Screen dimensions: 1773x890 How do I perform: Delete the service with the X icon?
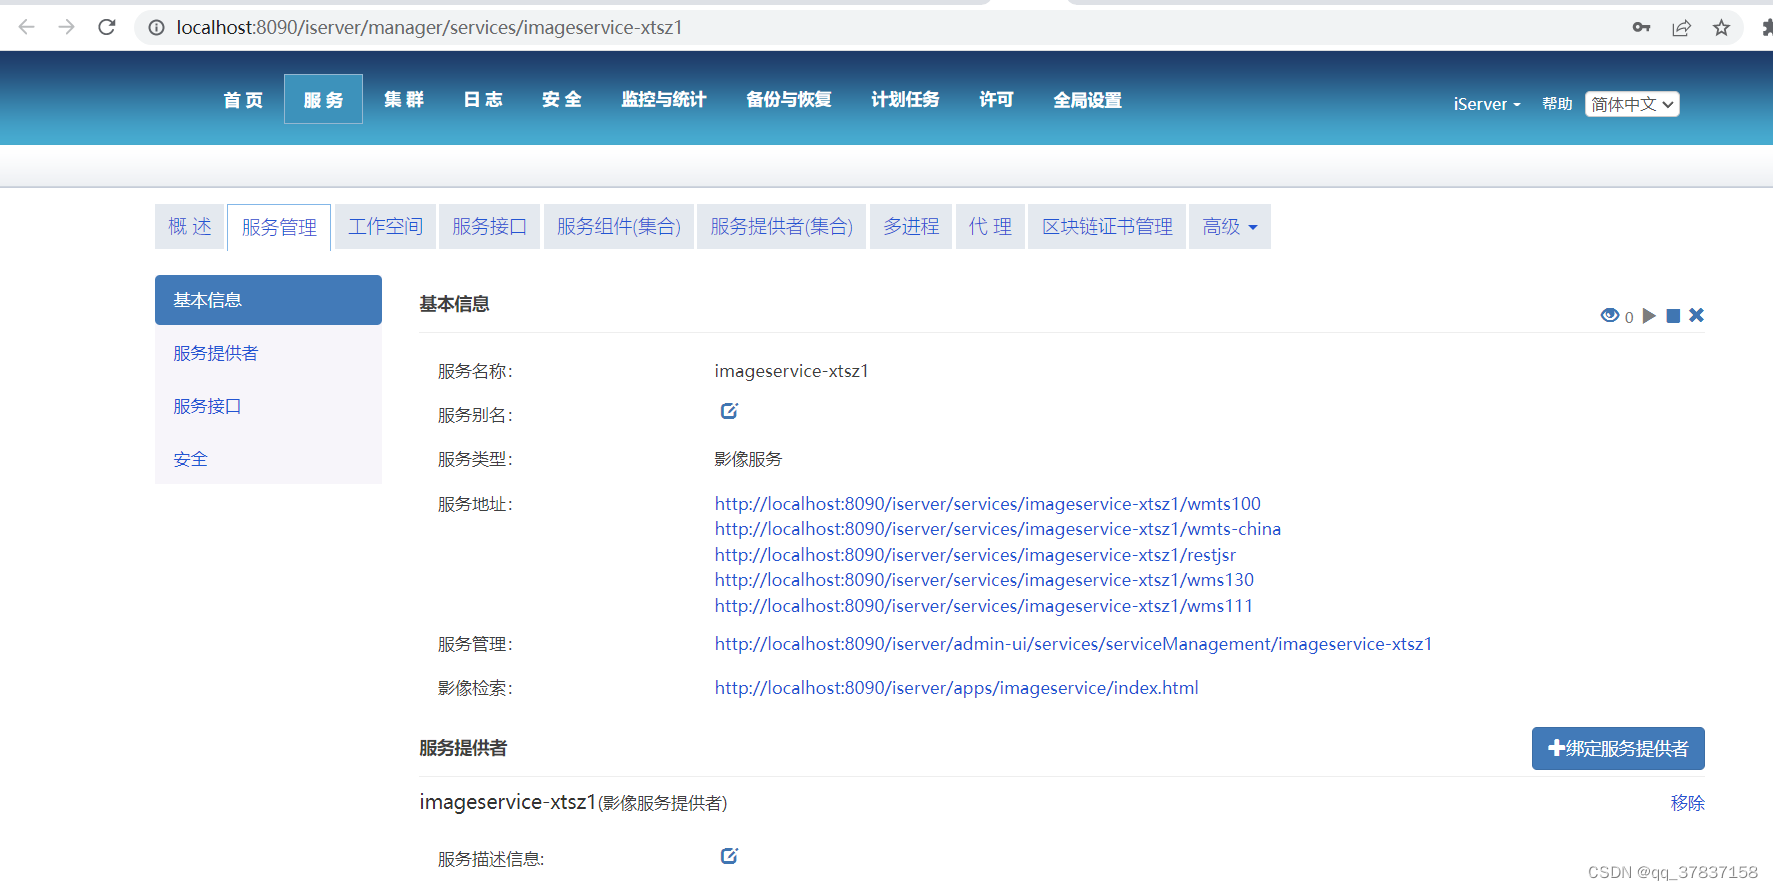pos(1696,315)
